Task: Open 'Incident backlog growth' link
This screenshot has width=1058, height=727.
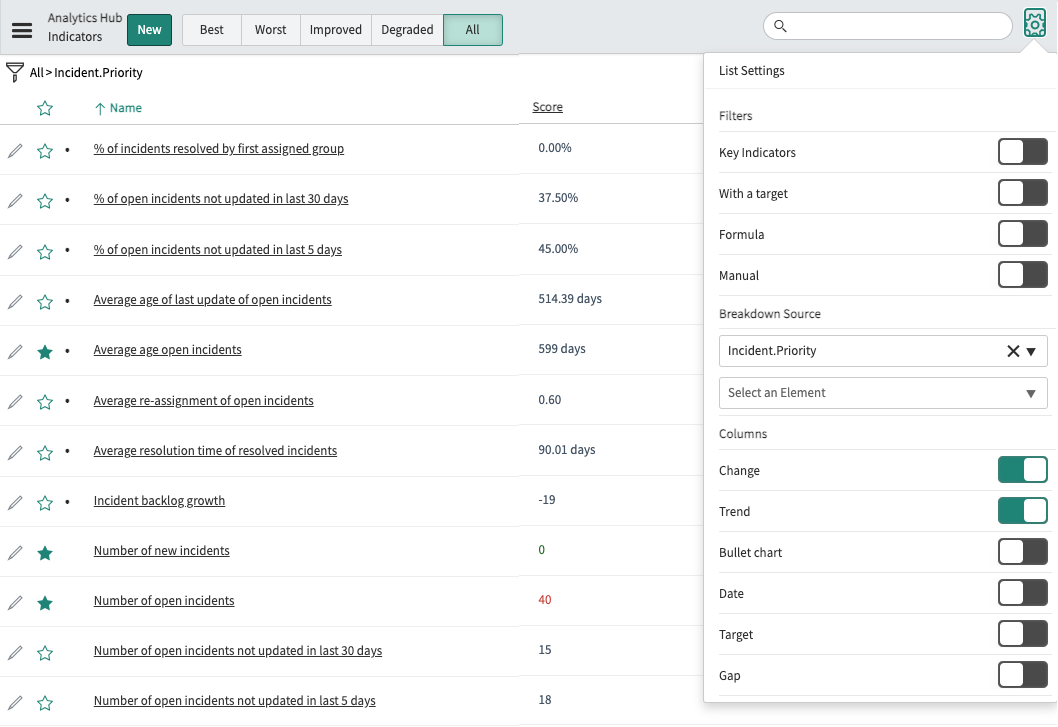Action: tap(159, 501)
